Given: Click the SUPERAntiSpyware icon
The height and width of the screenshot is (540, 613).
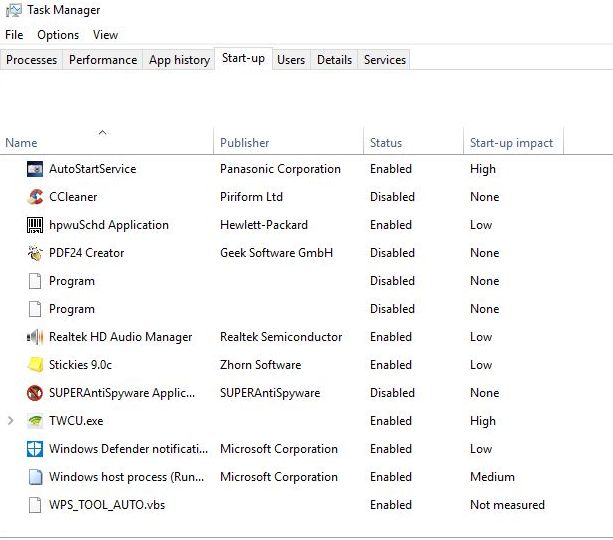Looking at the screenshot, I should [x=35, y=393].
